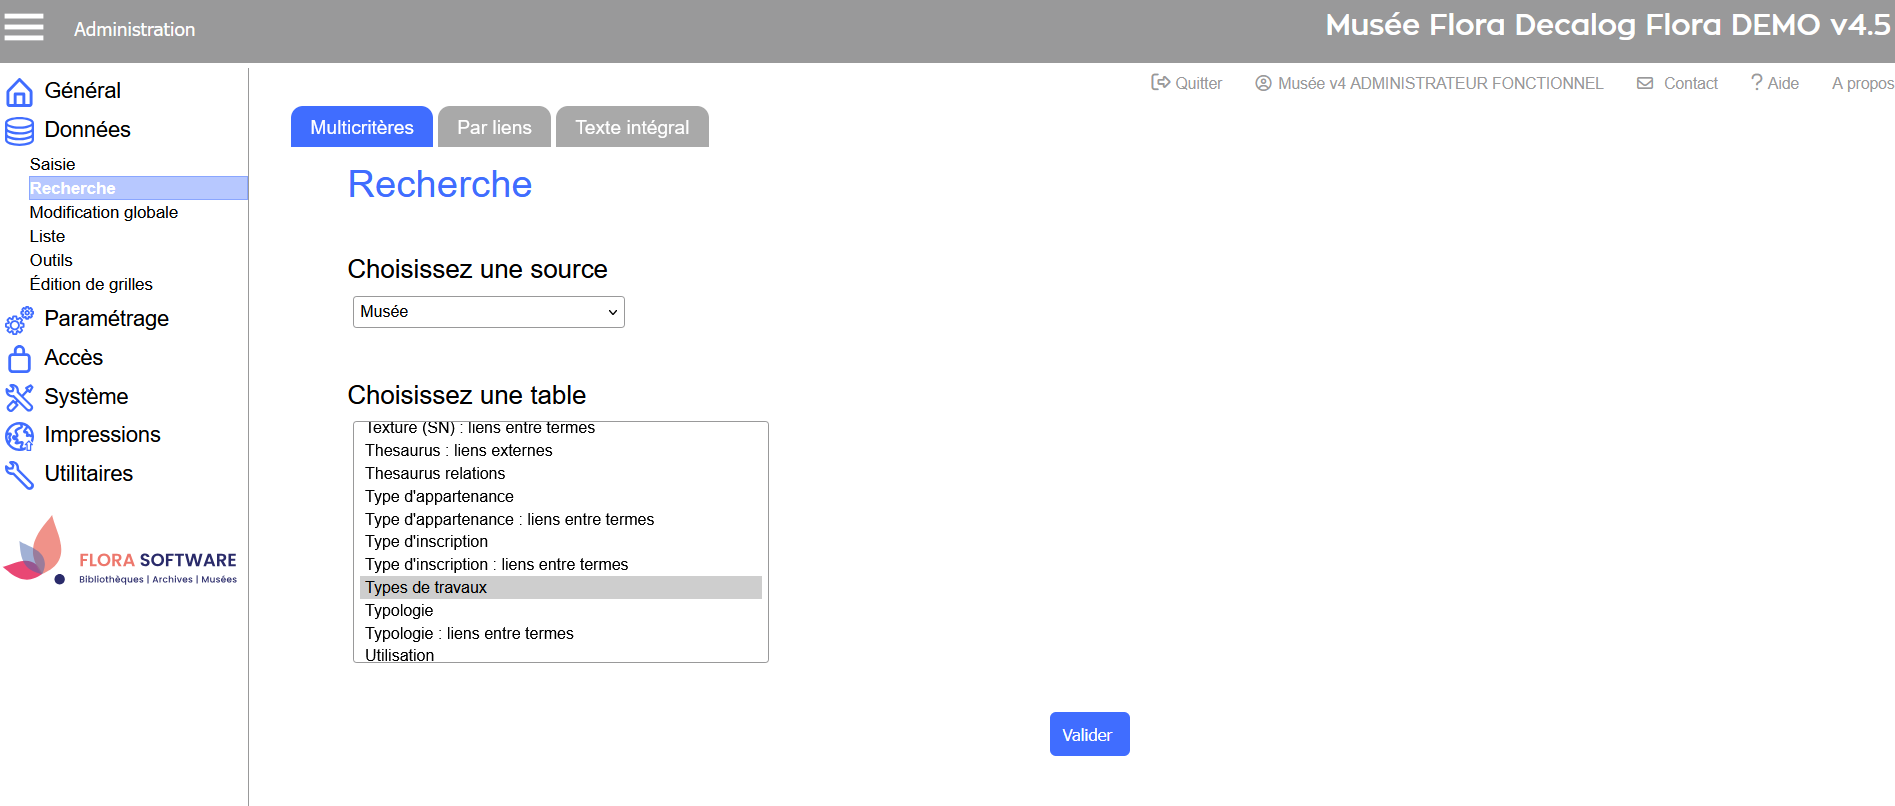This screenshot has width=1895, height=806.
Task: Switch to the Par liens tab
Action: coord(494,127)
